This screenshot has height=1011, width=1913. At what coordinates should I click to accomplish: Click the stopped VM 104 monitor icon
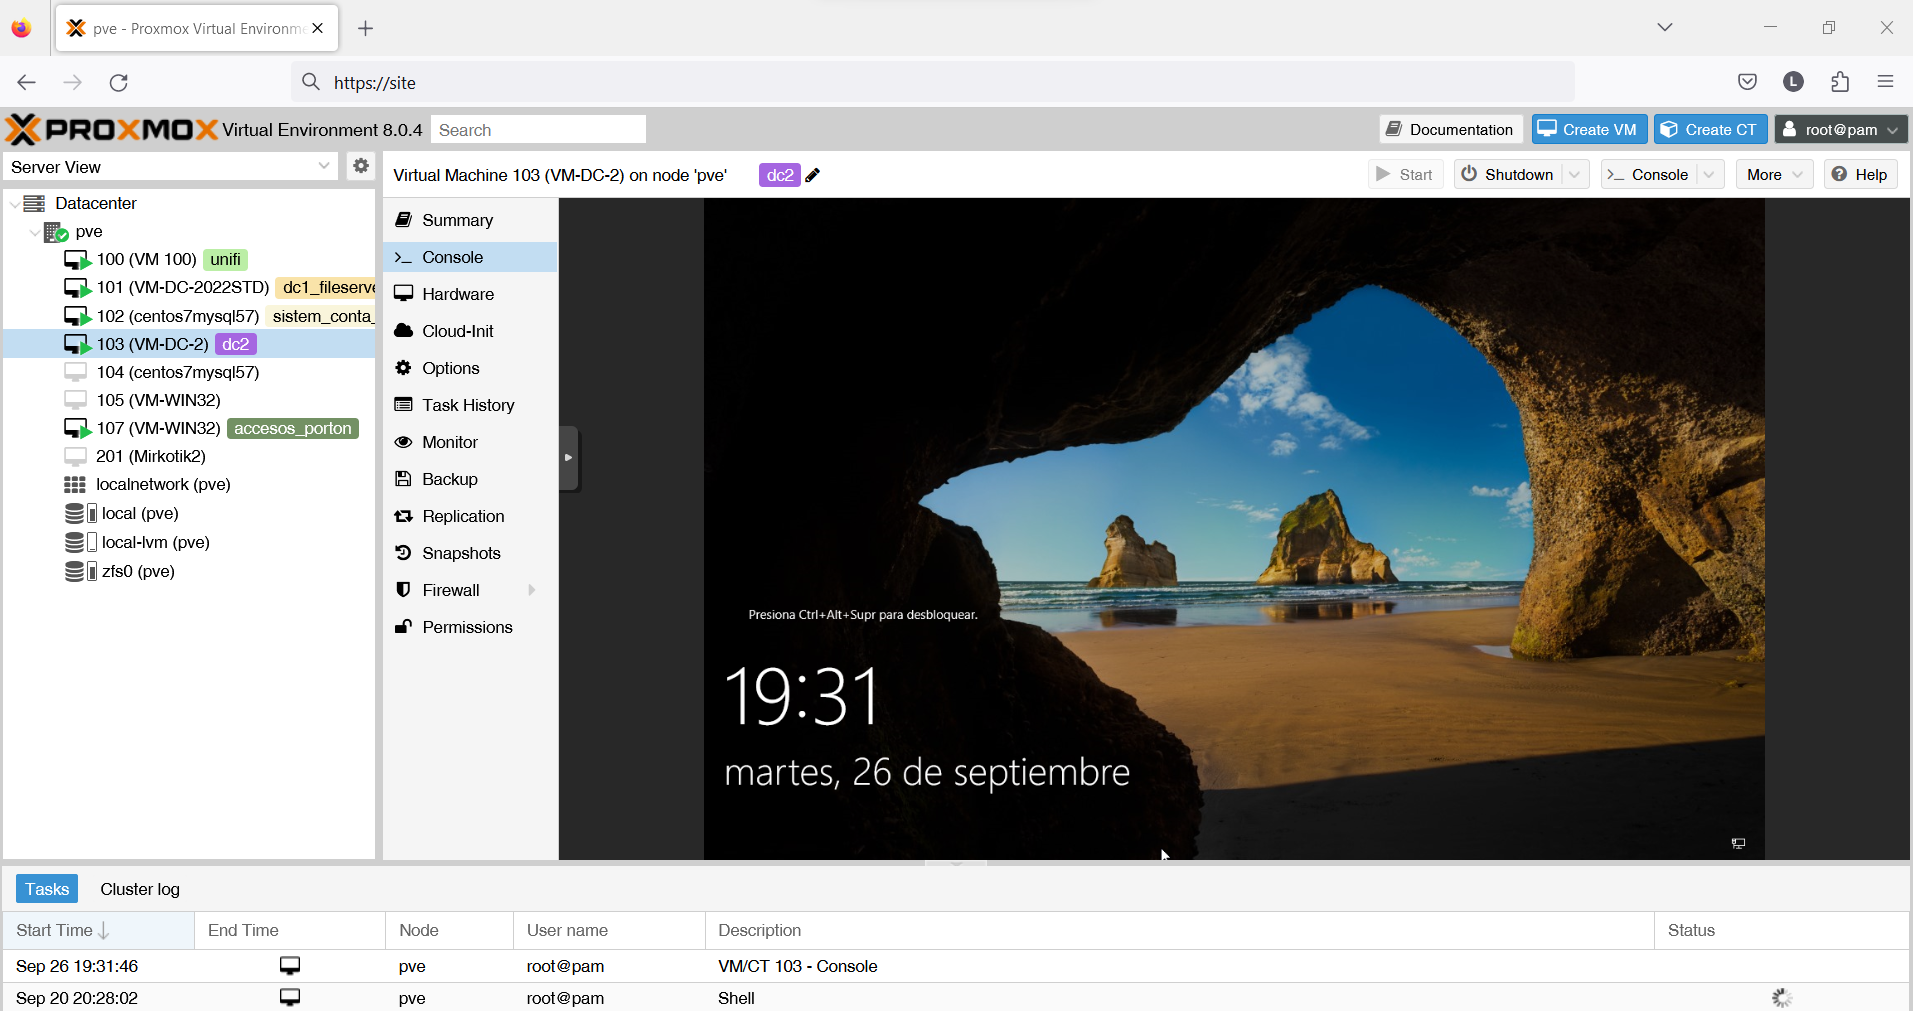pyautogui.click(x=75, y=372)
